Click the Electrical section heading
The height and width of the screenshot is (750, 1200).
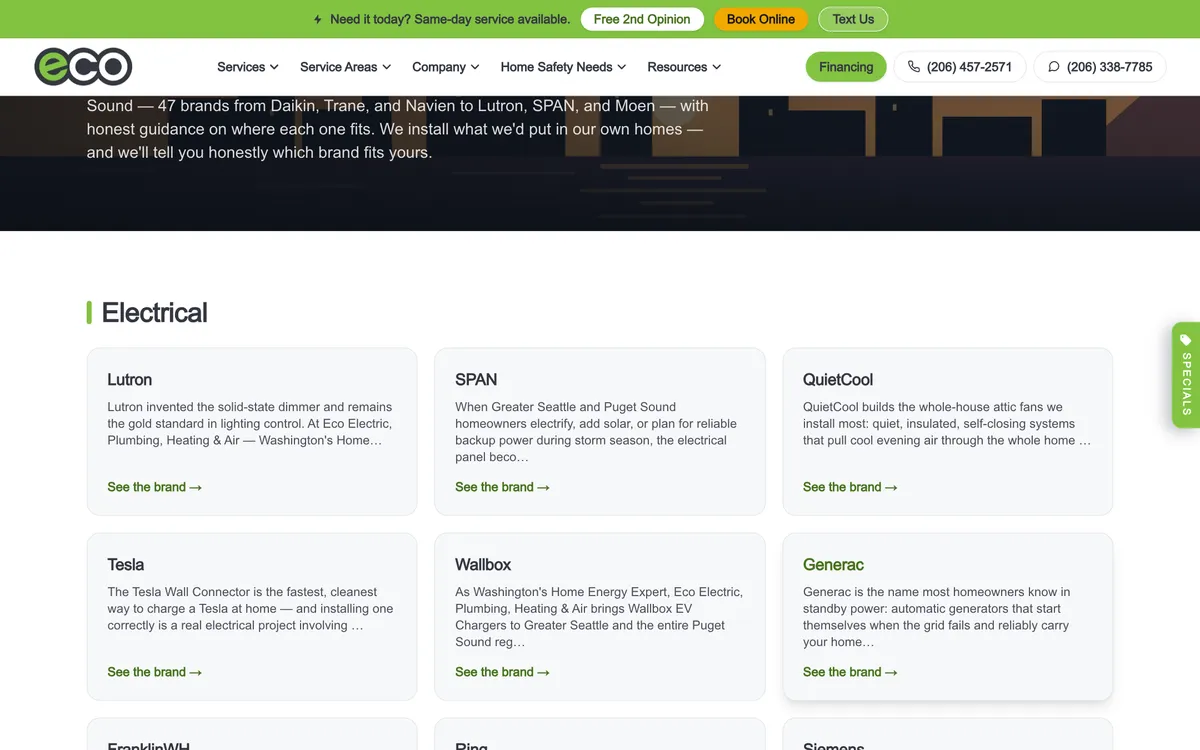click(x=155, y=313)
